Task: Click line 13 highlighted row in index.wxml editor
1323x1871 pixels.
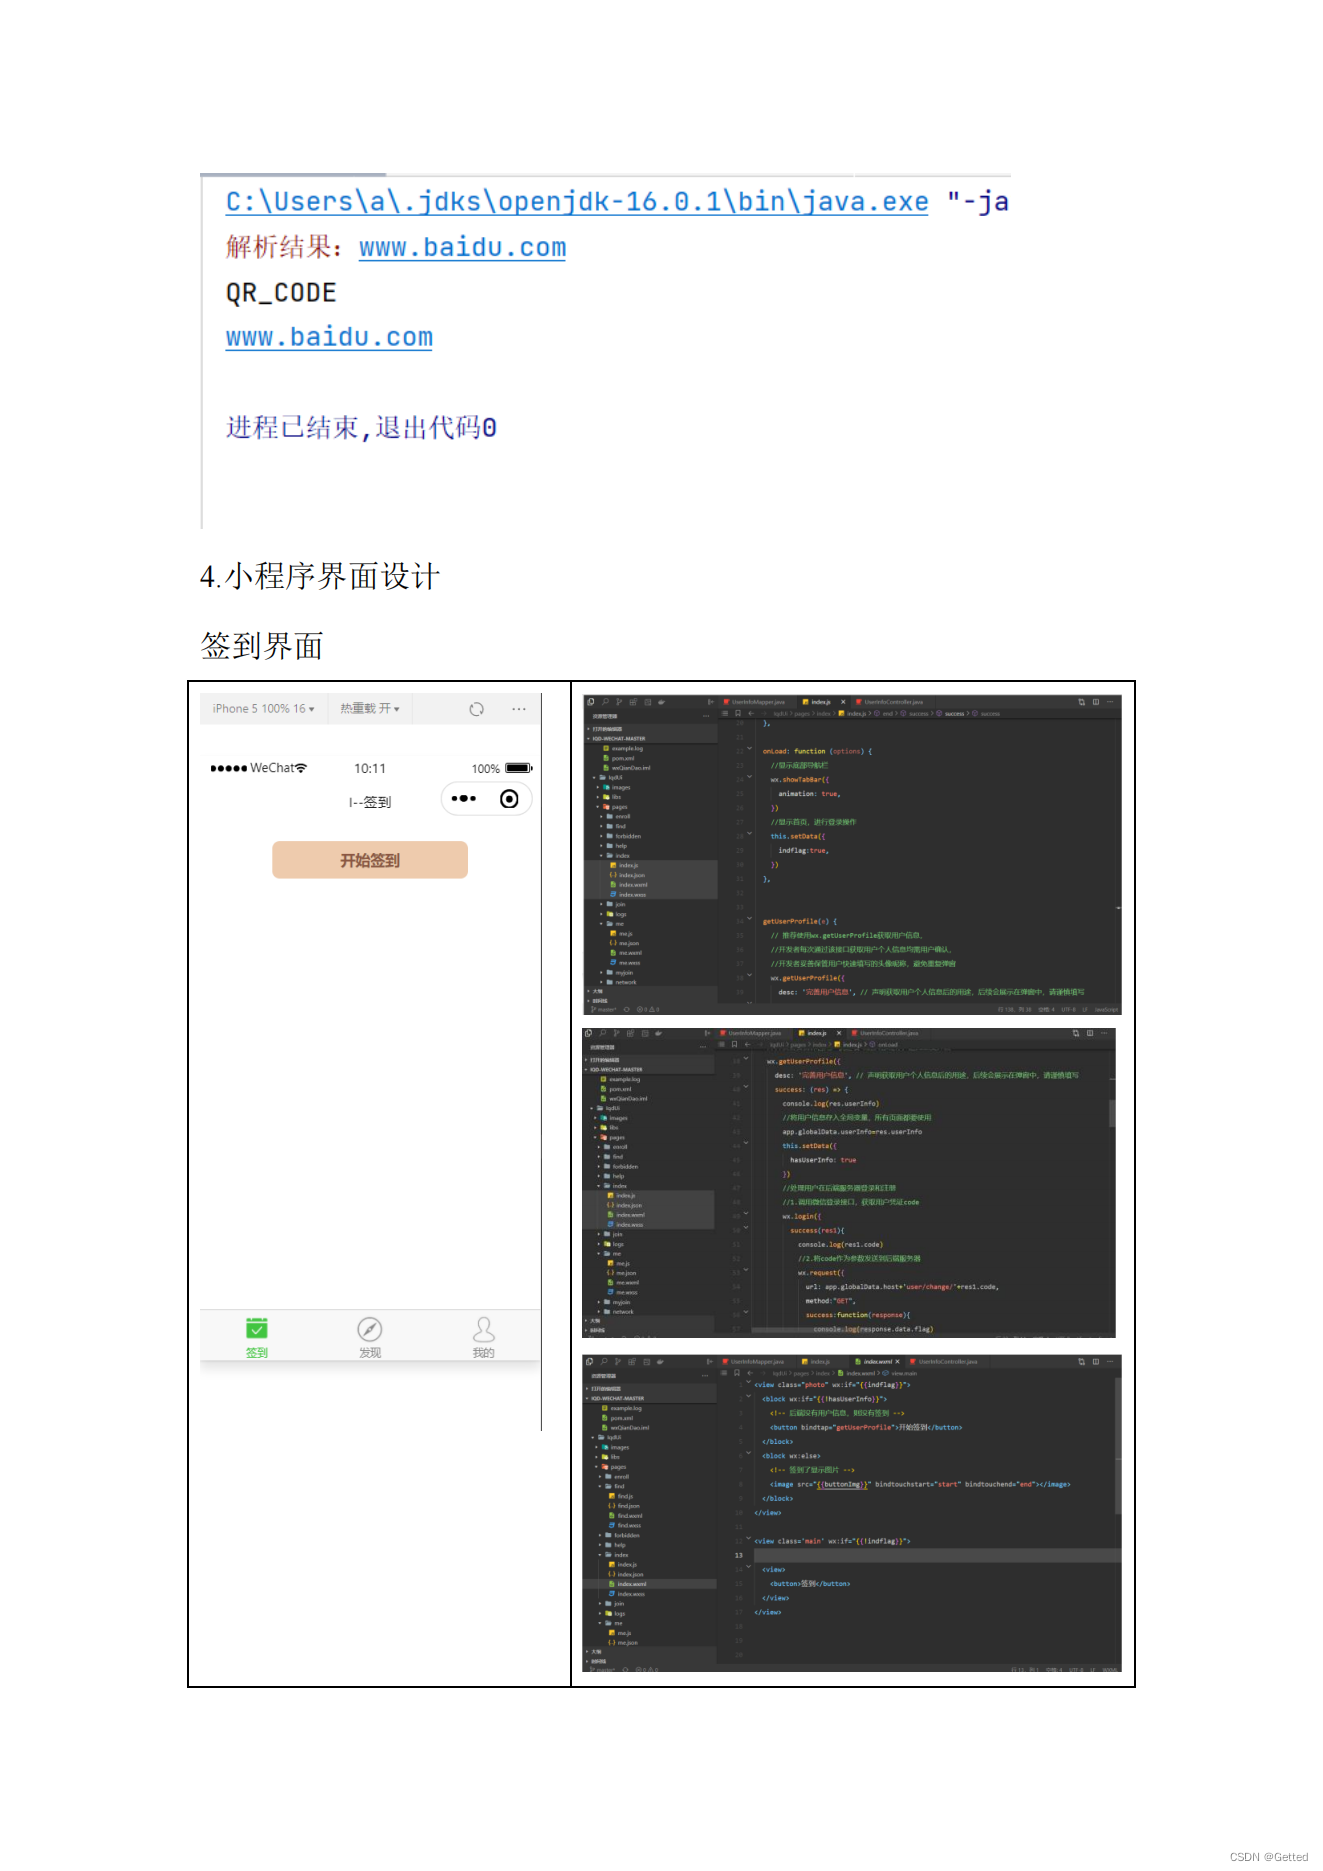Action: pyautogui.click(x=937, y=1555)
